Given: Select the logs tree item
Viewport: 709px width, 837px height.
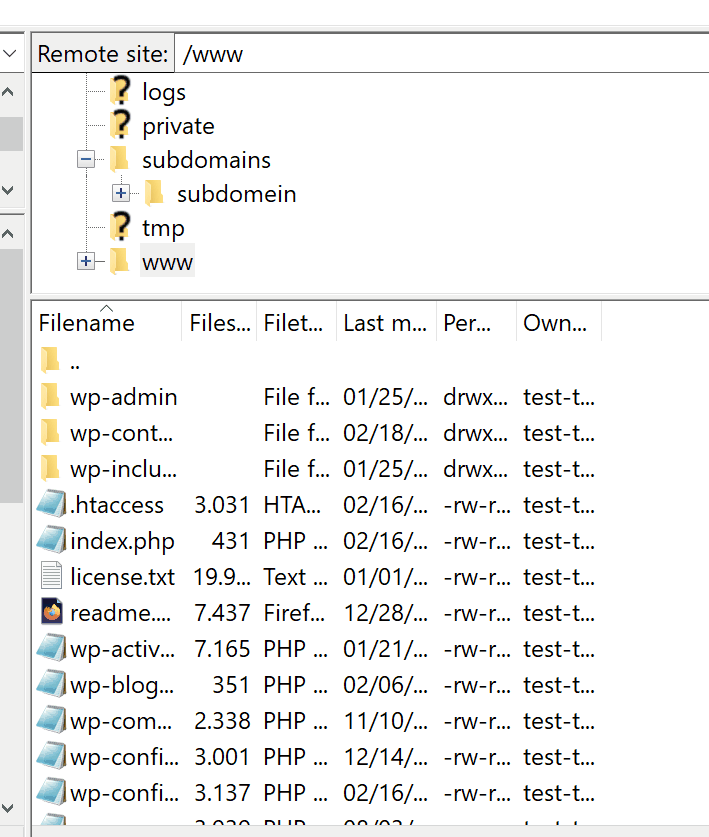Looking at the screenshot, I should (x=164, y=92).
